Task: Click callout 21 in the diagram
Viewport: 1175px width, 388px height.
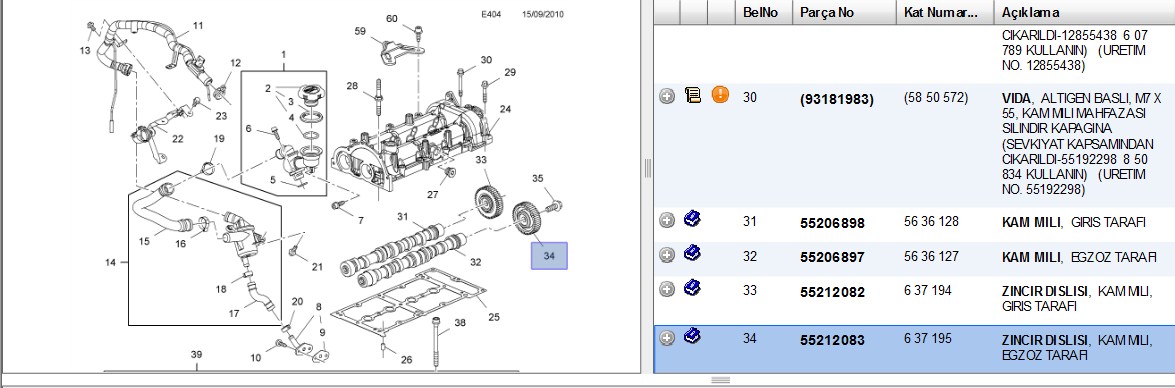Action: [x=317, y=267]
